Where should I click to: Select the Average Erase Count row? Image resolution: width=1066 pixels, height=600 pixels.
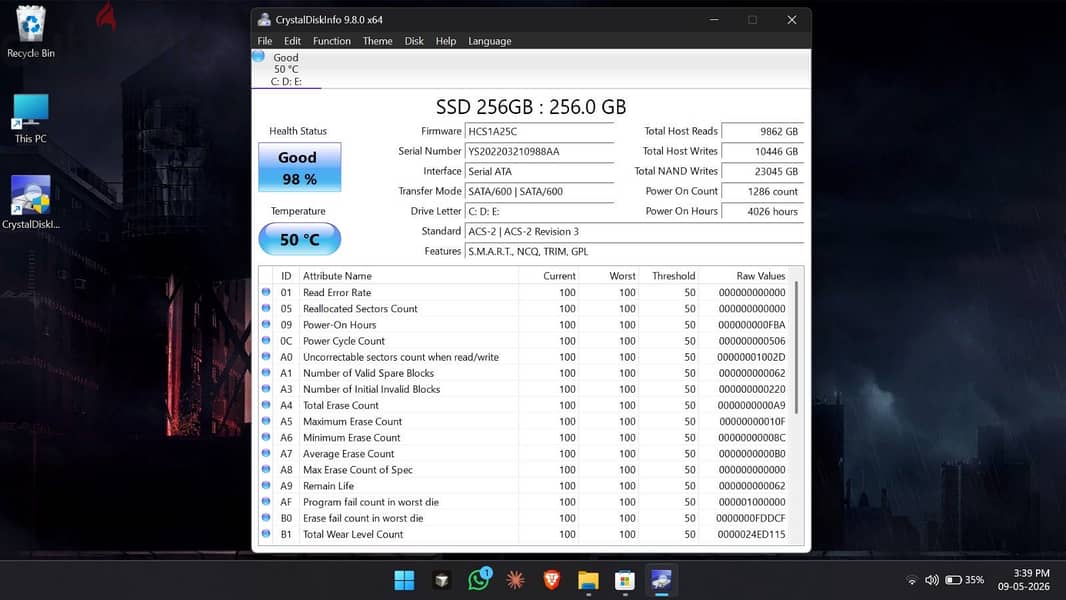coord(524,454)
